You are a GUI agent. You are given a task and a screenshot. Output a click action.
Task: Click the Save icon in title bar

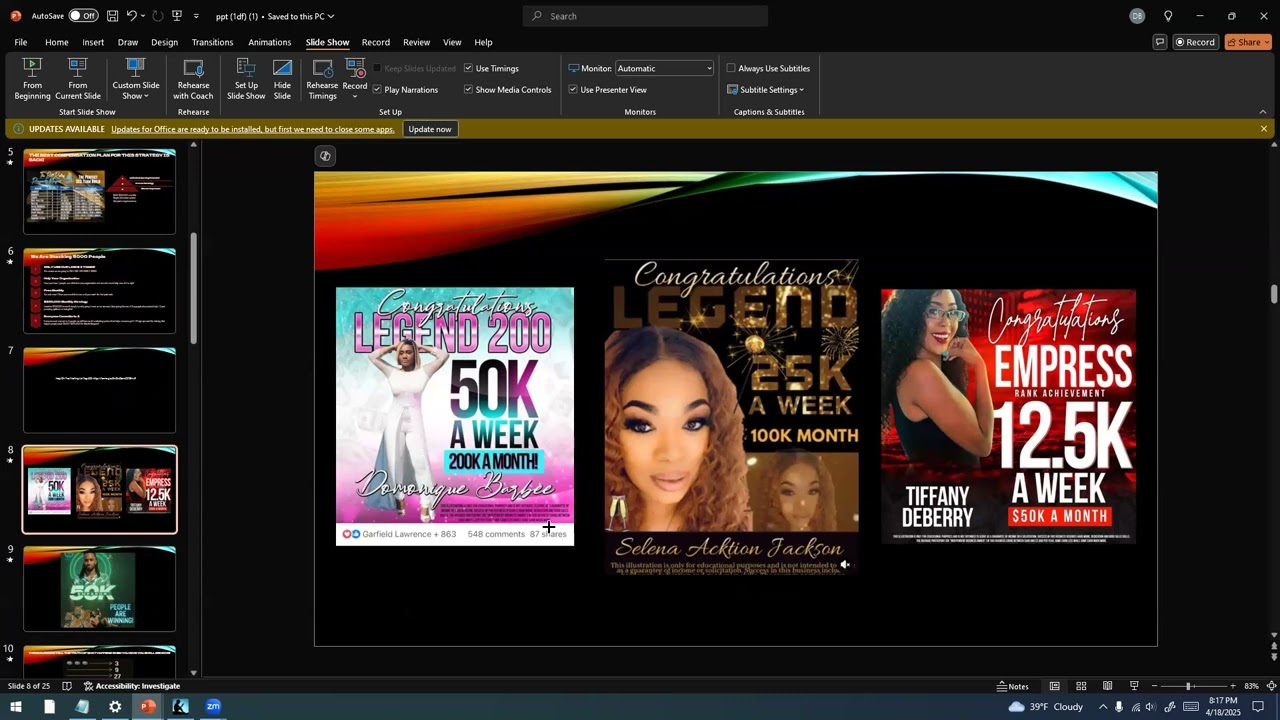pos(112,16)
